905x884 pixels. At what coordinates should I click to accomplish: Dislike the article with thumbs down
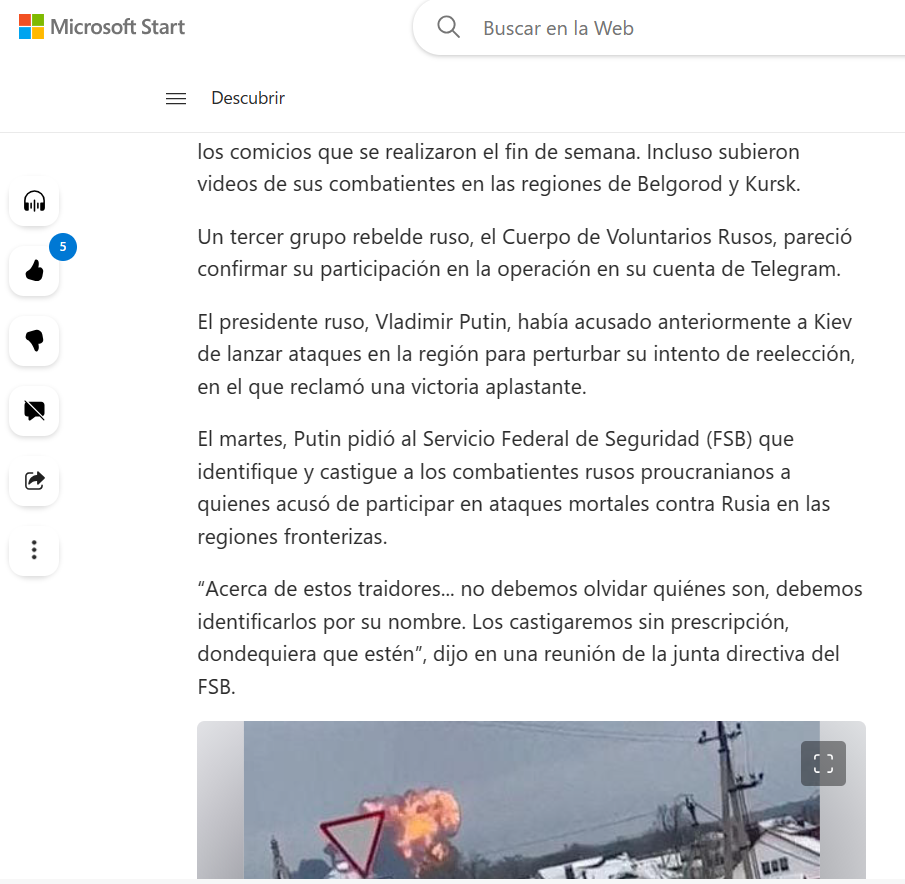pos(34,340)
